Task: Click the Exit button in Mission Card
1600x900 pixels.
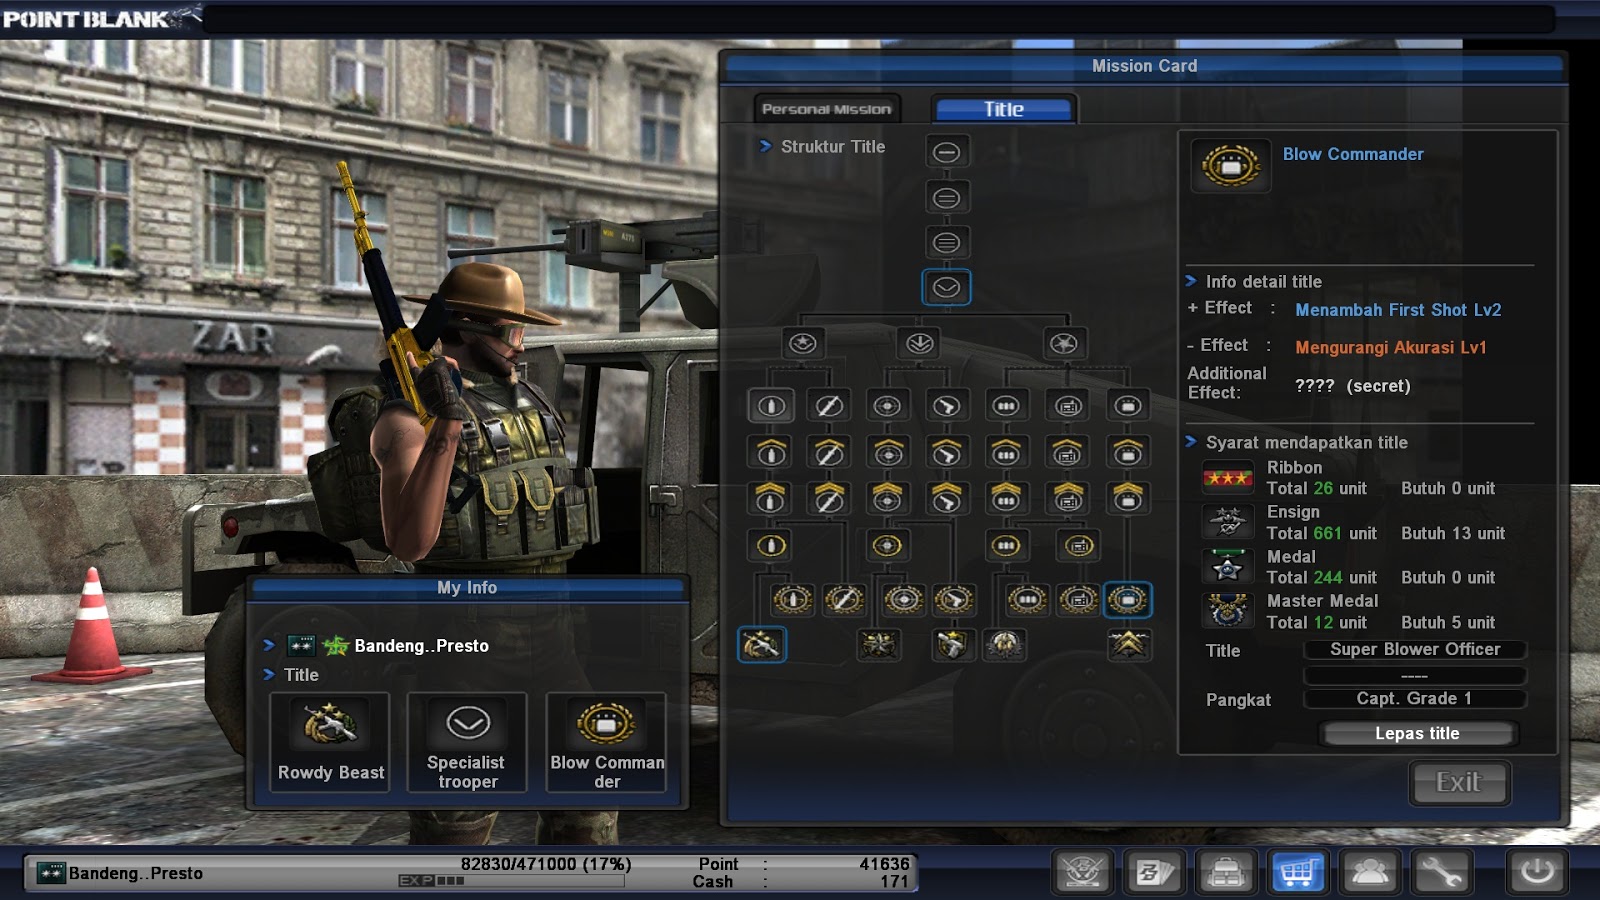Action: coord(1459,783)
